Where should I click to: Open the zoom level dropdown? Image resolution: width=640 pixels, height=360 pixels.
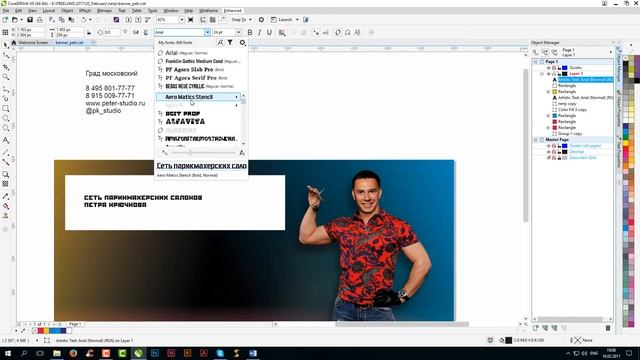pyautogui.click(x=182, y=20)
